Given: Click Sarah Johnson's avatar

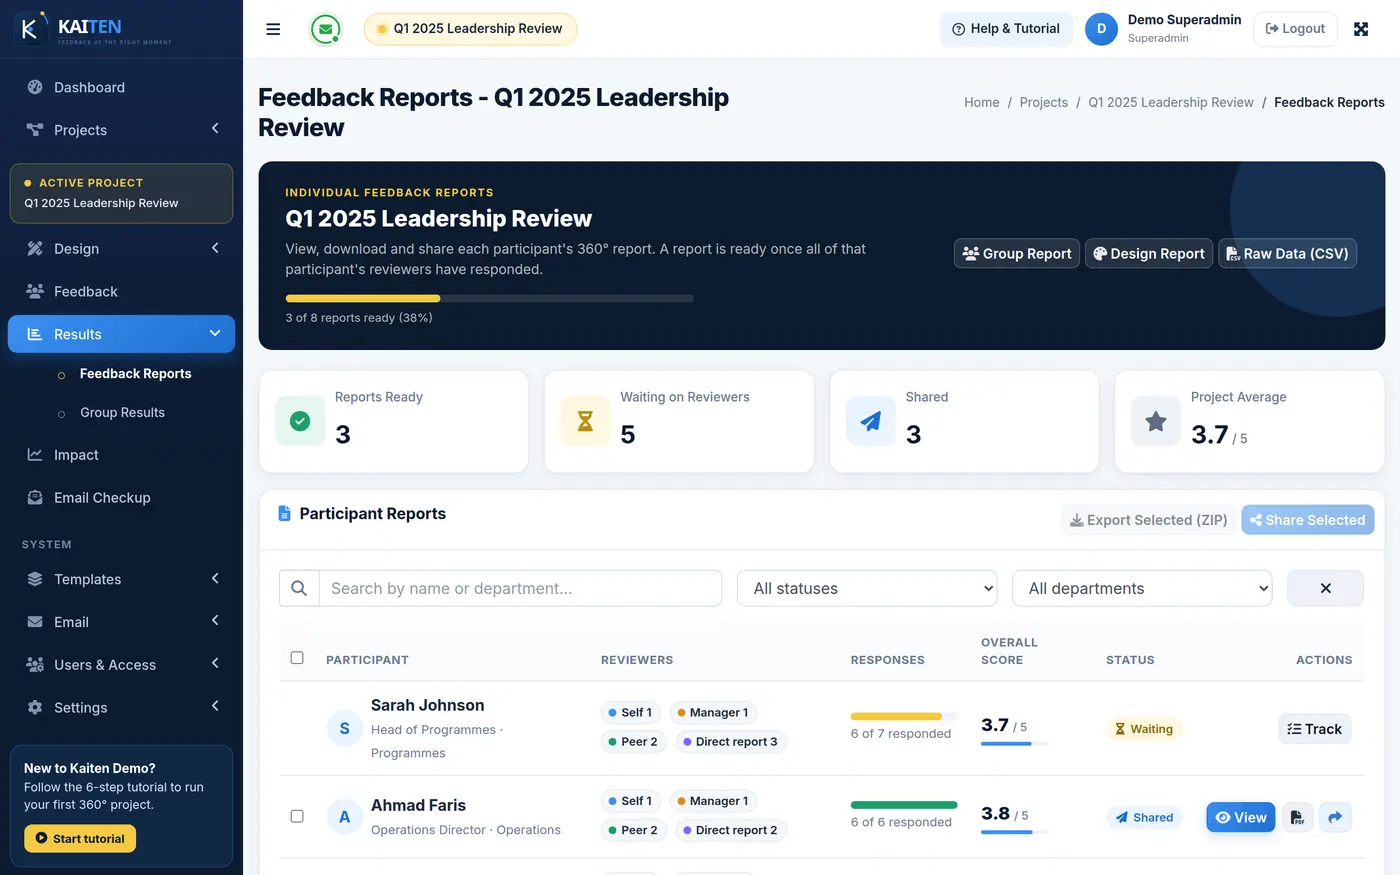Looking at the screenshot, I should pos(345,728).
